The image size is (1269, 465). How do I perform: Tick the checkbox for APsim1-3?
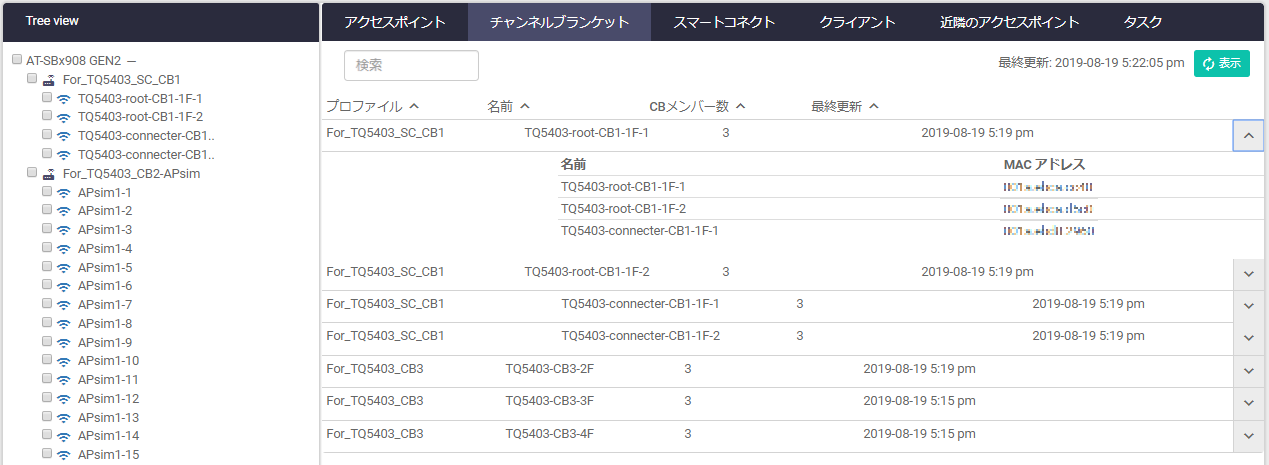coord(47,229)
